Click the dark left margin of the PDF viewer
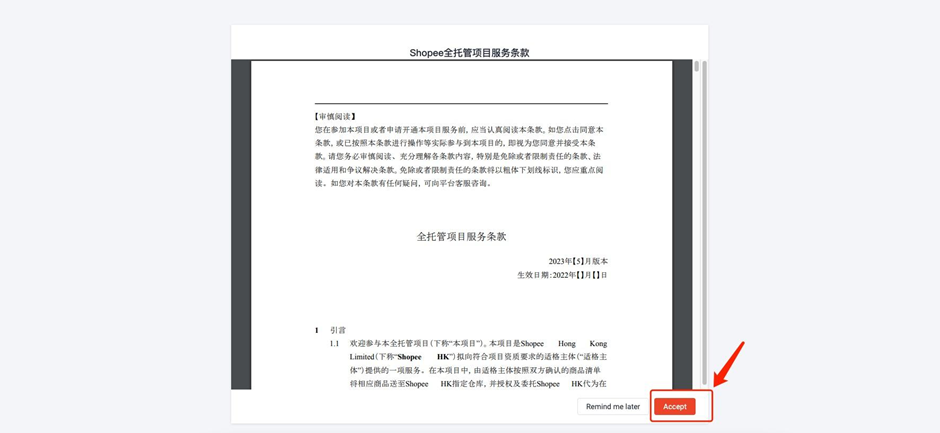940x433 pixels. 240,220
